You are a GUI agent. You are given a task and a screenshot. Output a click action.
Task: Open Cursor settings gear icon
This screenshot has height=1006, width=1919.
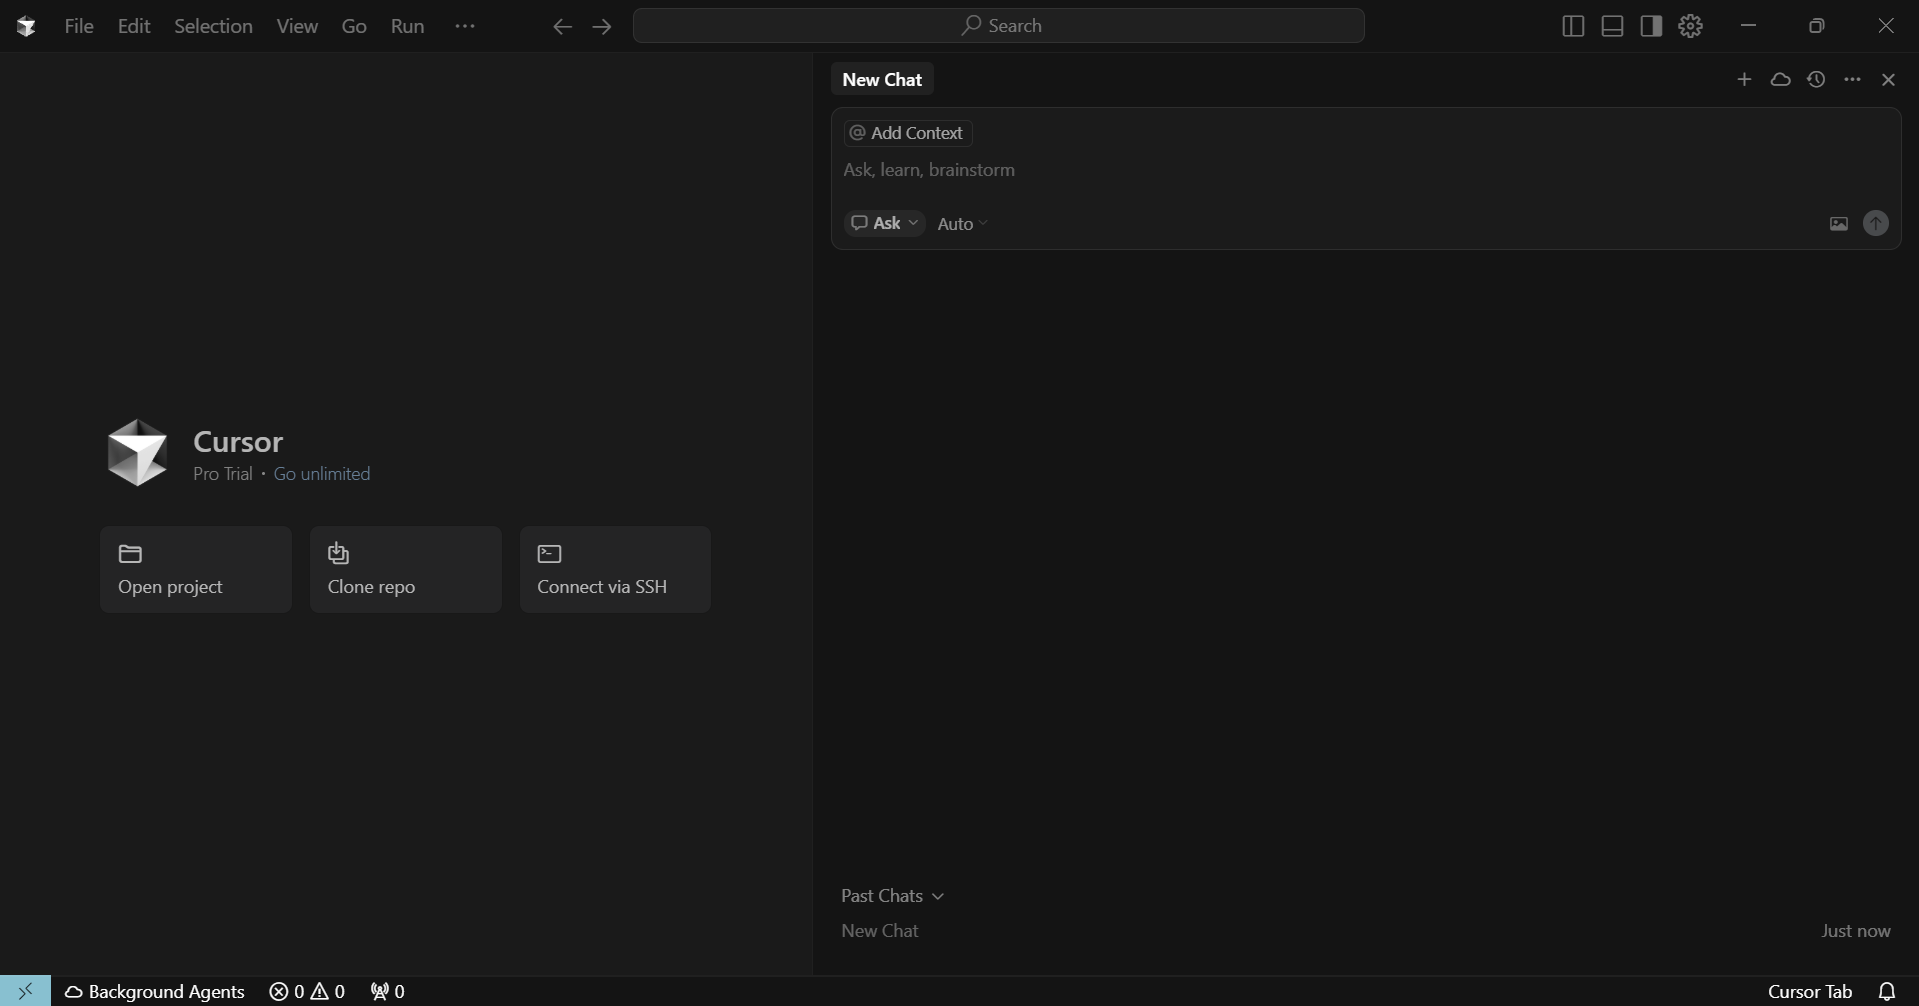pos(1690,26)
